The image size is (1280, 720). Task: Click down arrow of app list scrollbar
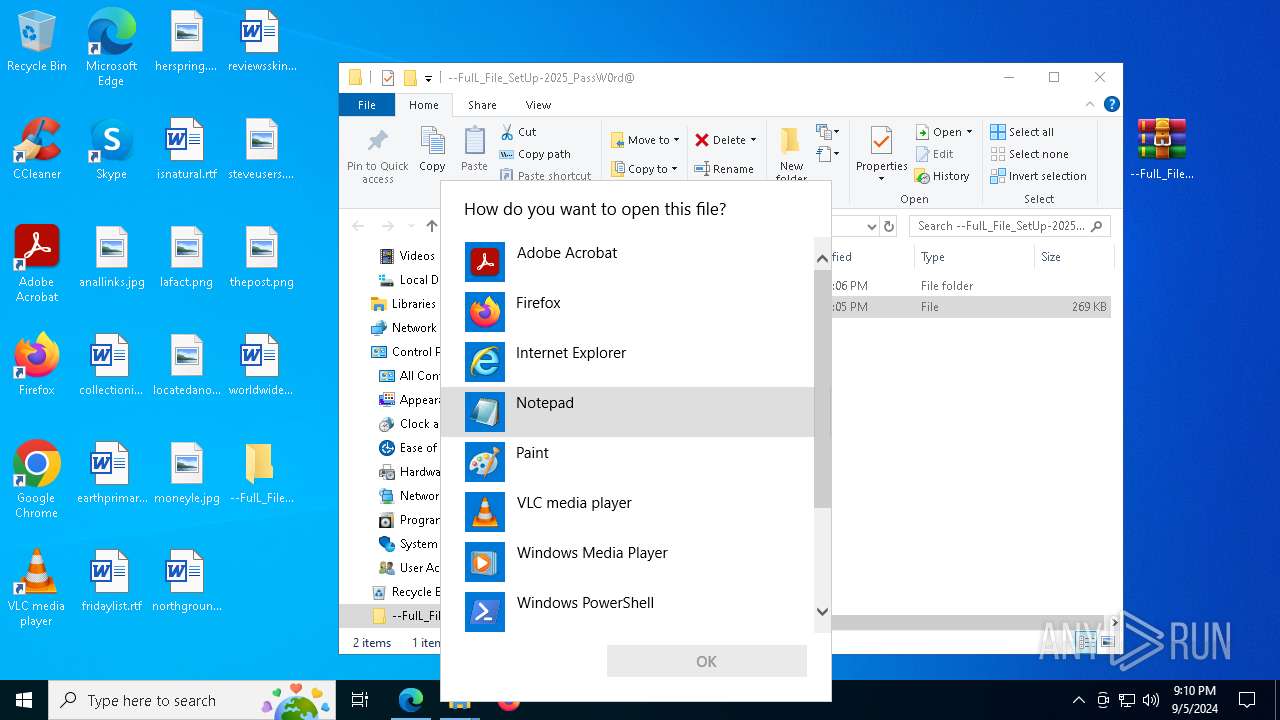[822, 611]
